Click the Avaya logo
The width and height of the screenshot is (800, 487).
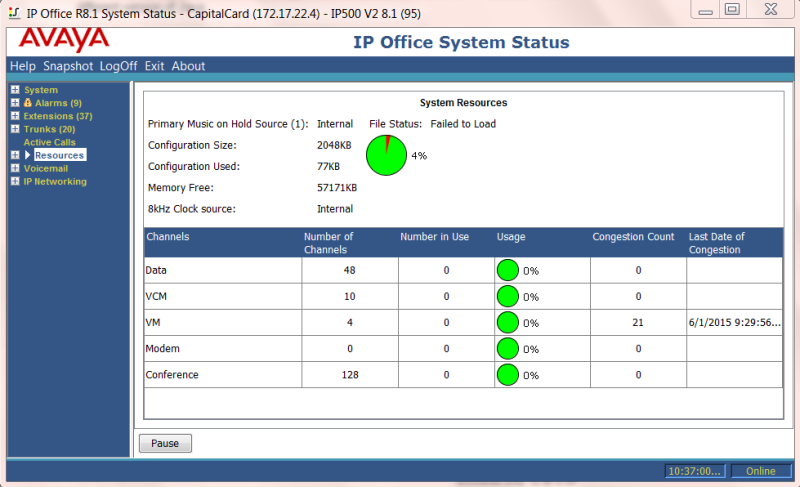(x=64, y=40)
